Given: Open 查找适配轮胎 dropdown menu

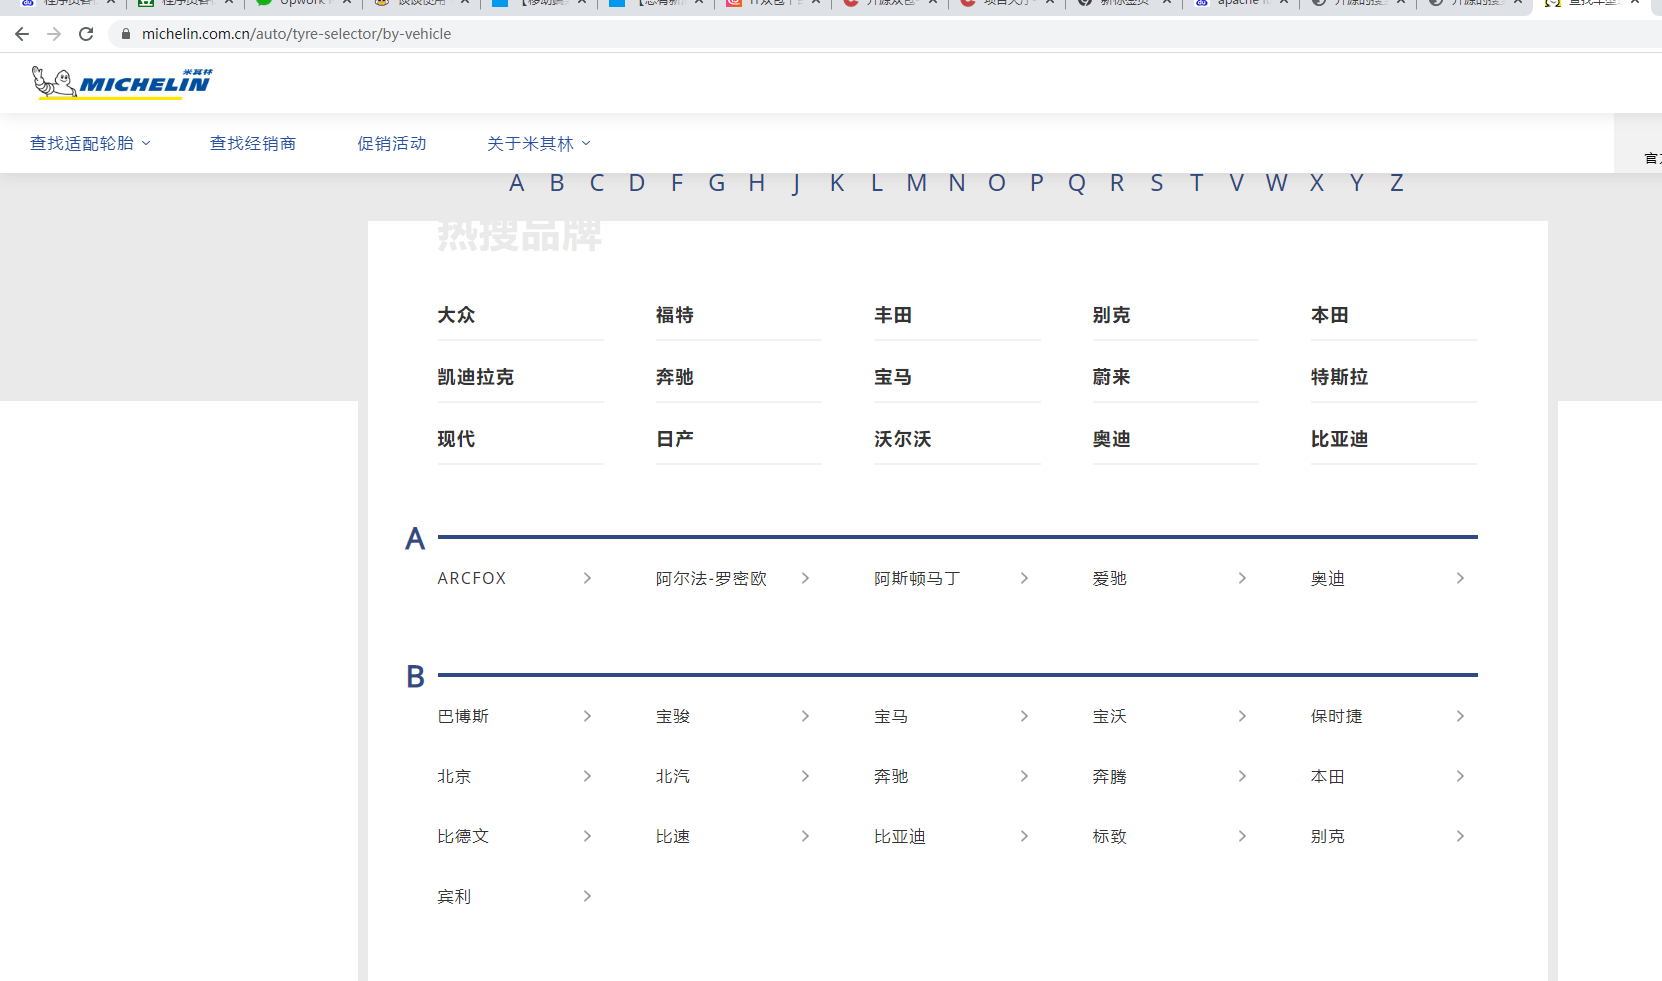Looking at the screenshot, I should pyautogui.click(x=90, y=143).
